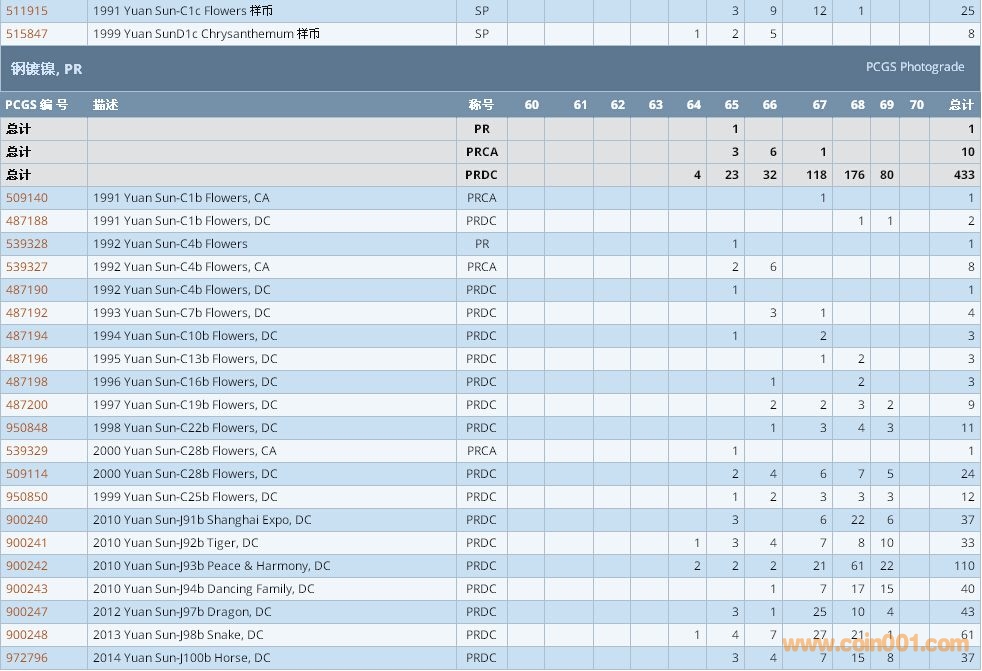The width and height of the screenshot is (982, 671).
Task: Open coin entry 509140
Action: point(27,198)
